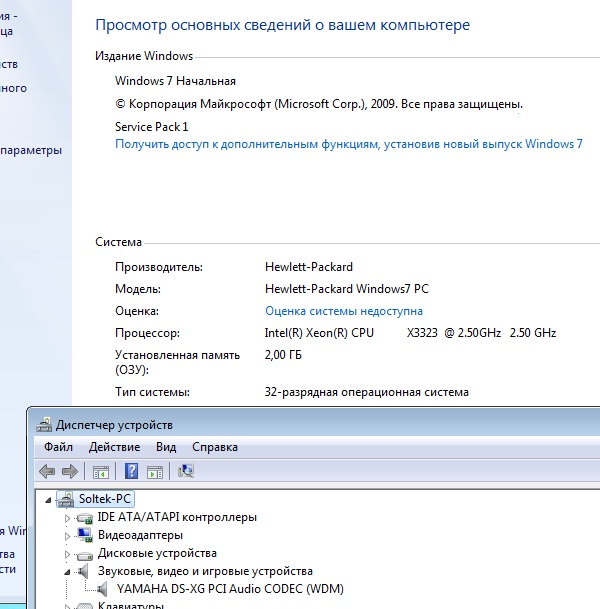
Task: Click link to get new Windows 7 edition
Action: pyautogui.click(x=349, y=144)
